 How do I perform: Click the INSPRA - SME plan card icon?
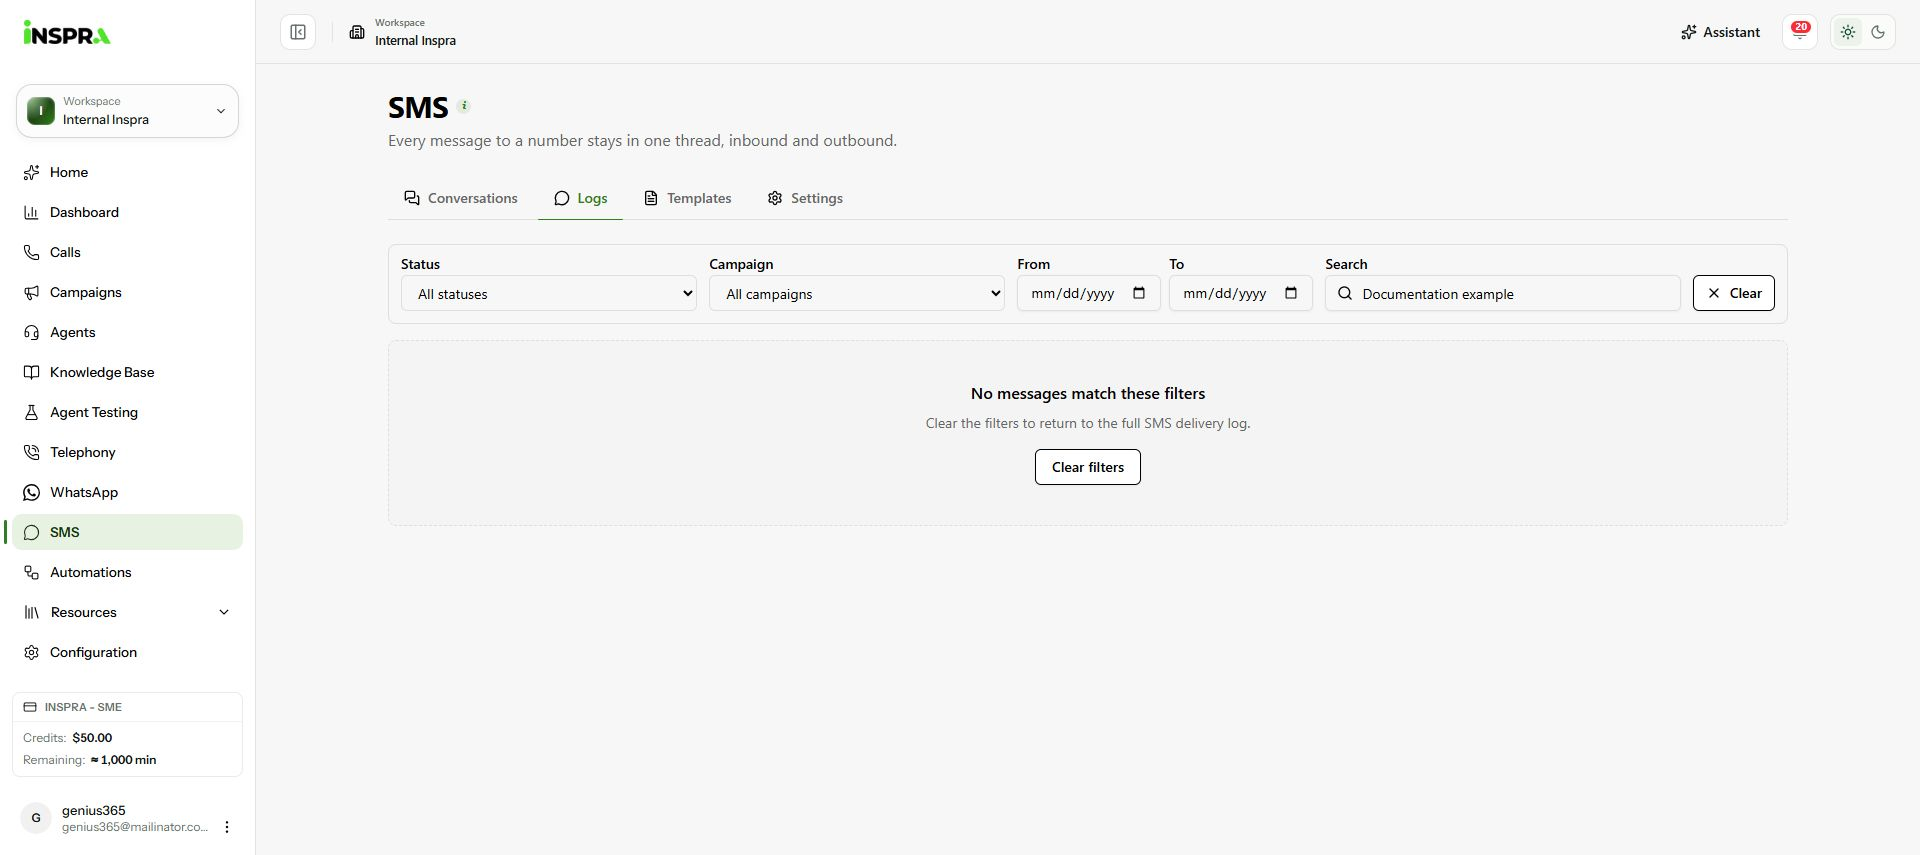30,707
